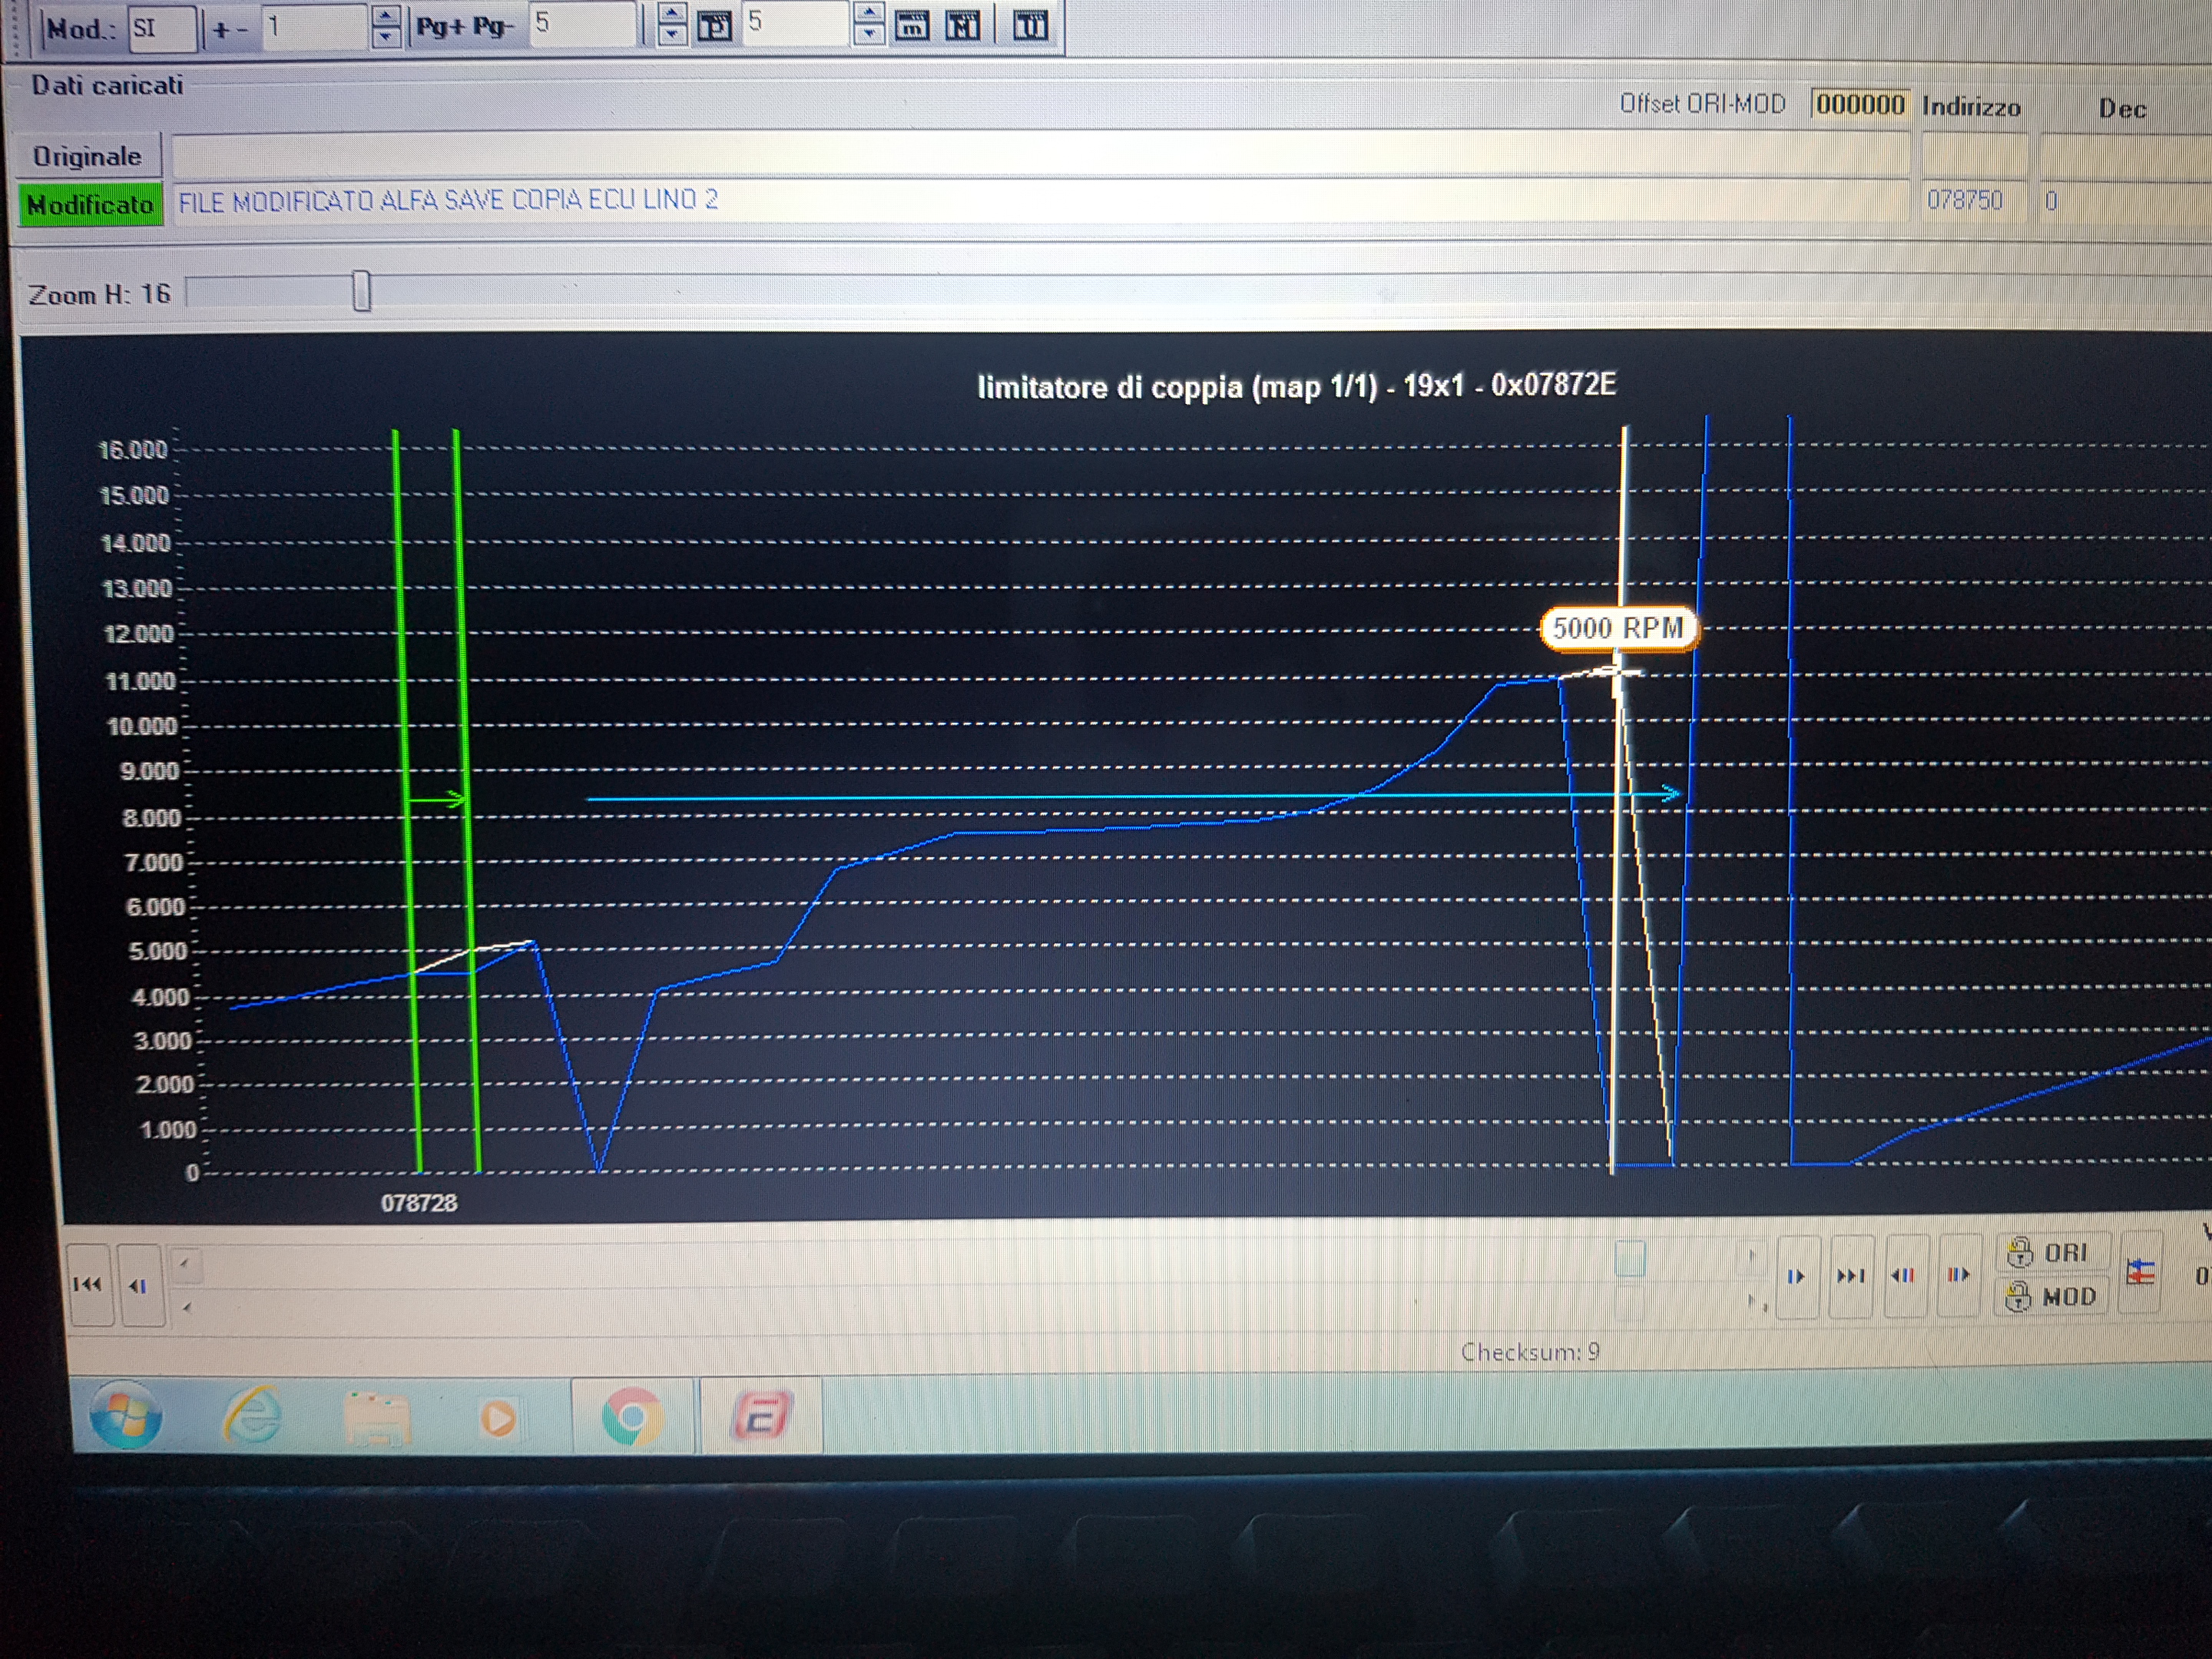Go to previous modified difference
The image size is (2212, 1659).
pyautogui.click(x=1903, y=1275)
